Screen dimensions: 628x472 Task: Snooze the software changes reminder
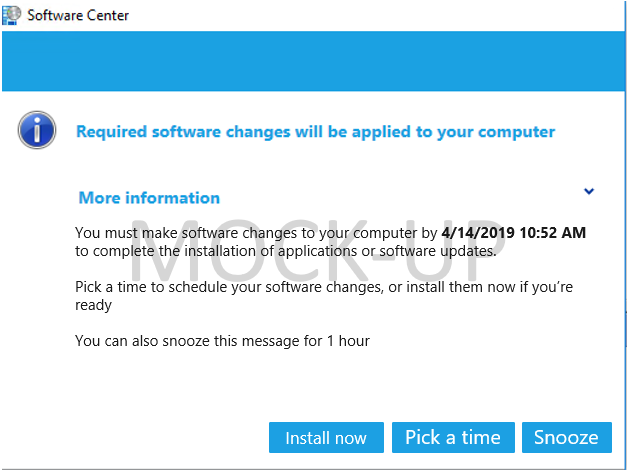(x=567, y=438)
